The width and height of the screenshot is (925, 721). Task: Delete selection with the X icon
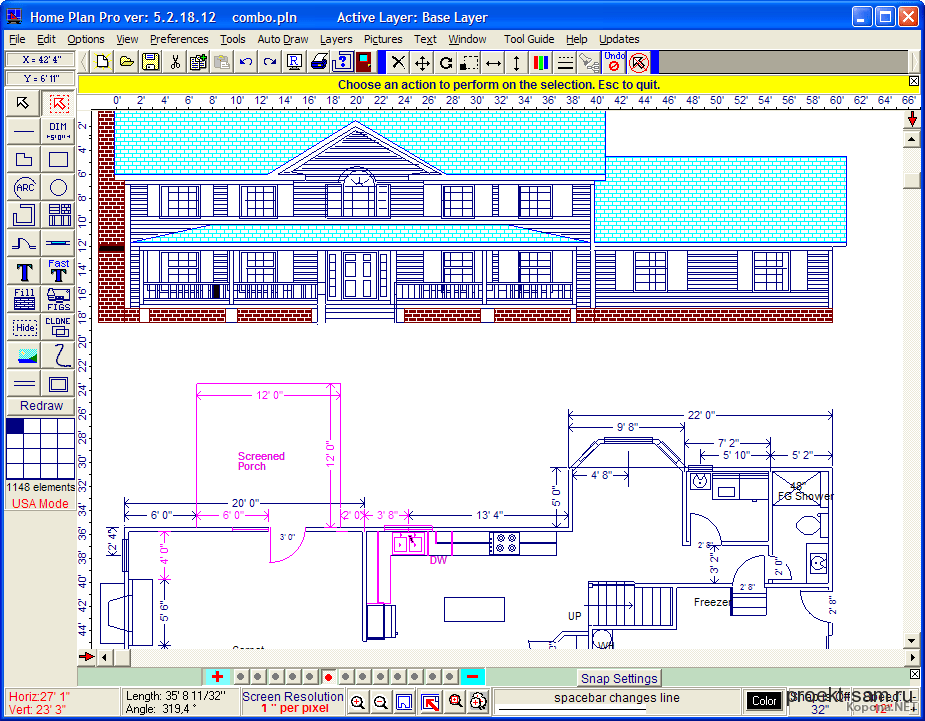click(399, 63)
